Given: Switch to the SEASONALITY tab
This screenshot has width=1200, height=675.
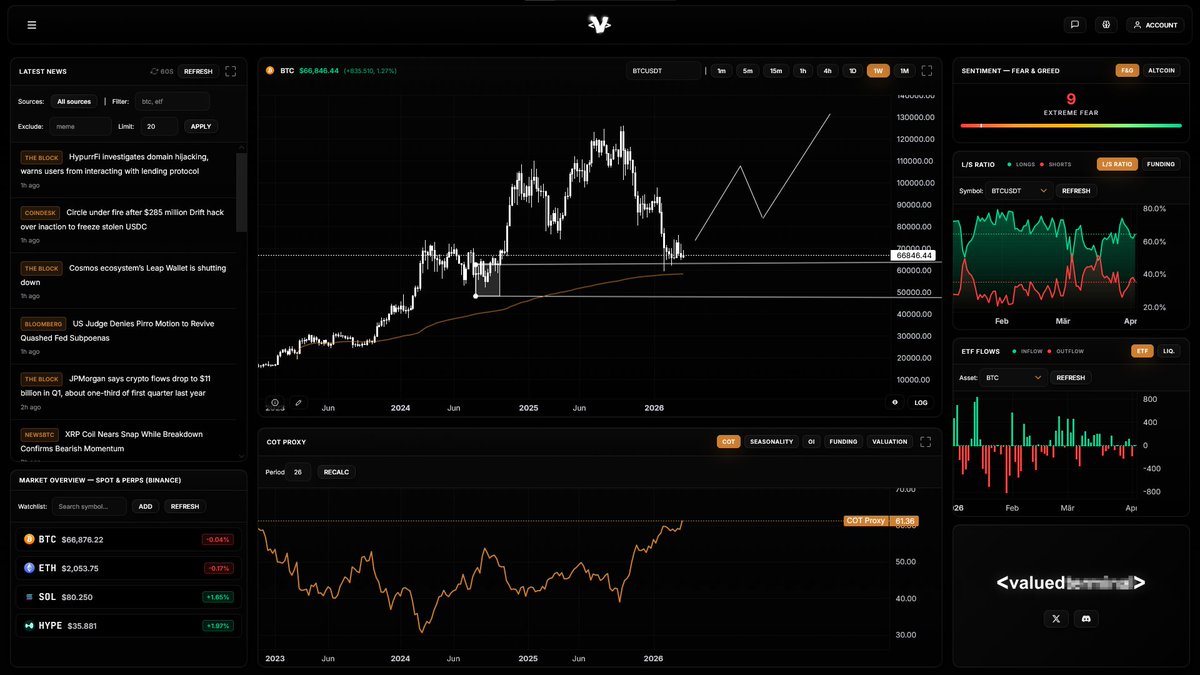Looking at the screenshot, I should (772, 441).
